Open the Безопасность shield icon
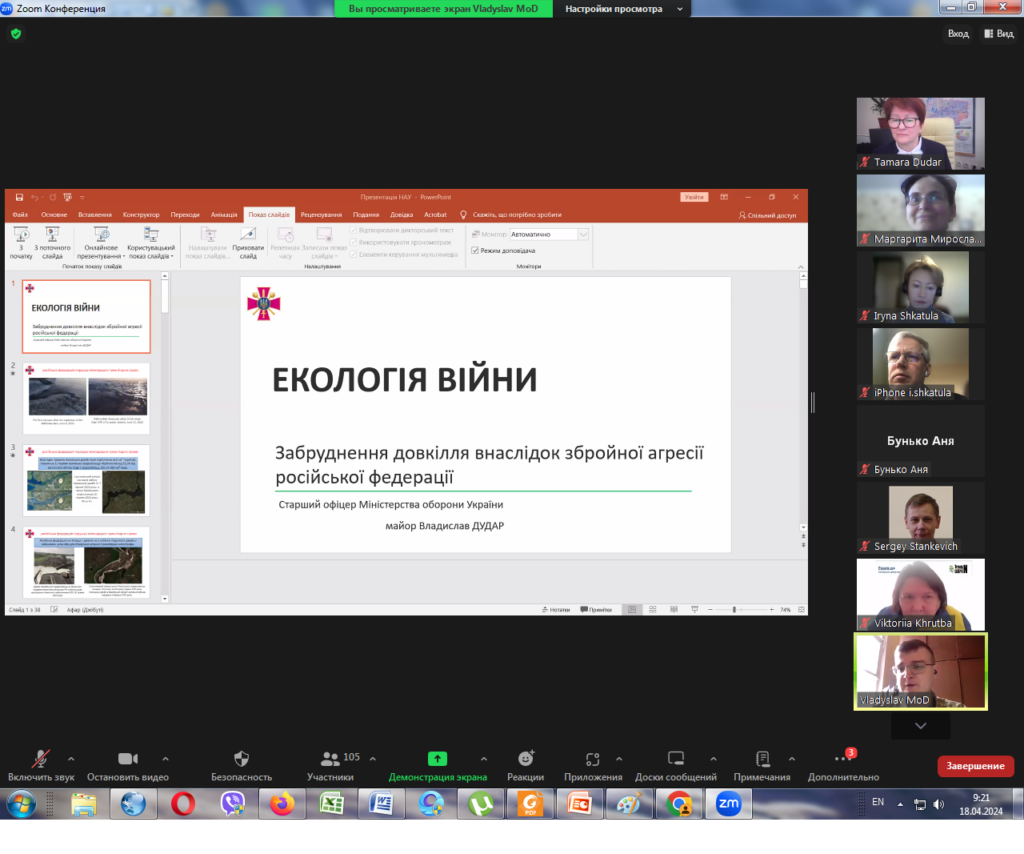Screen dimensions: 1024x854 tap(241, 759)
